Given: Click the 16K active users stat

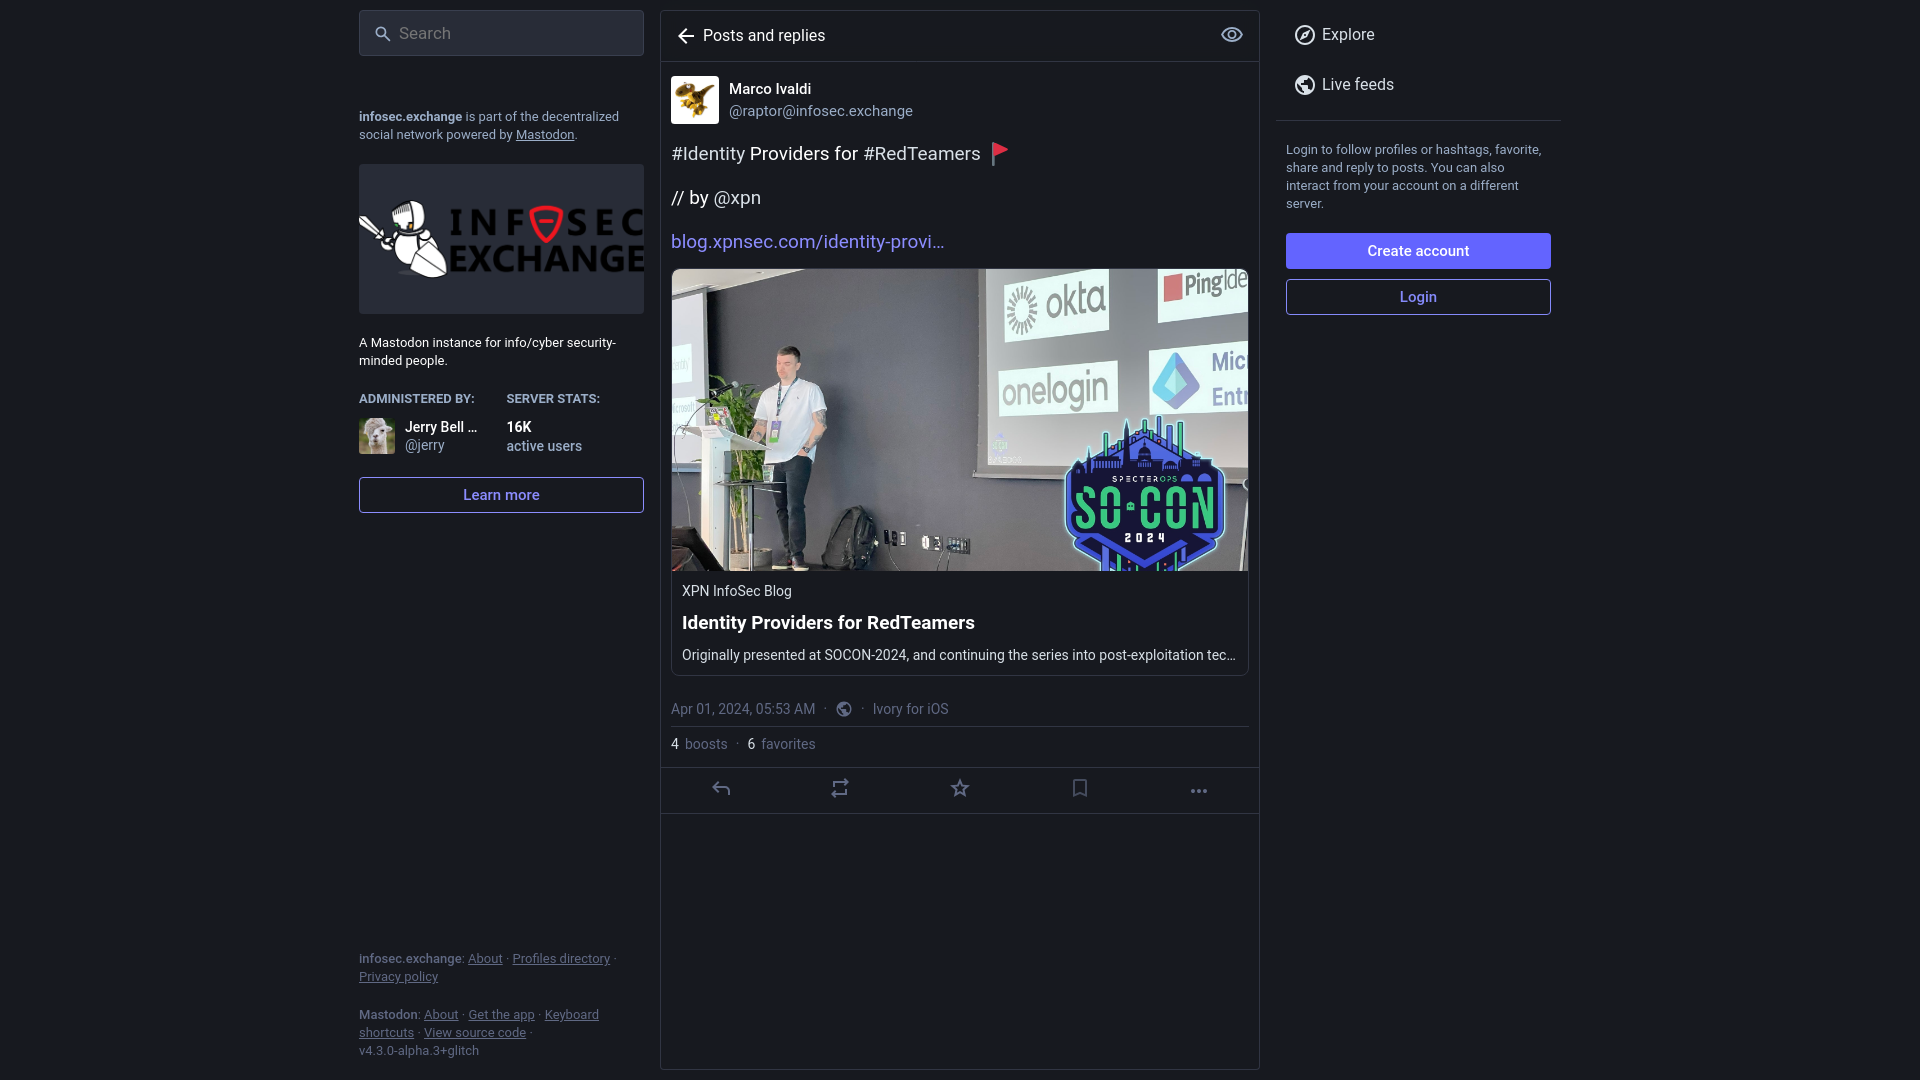Looking at the screenshot, I should coord(544,436).
